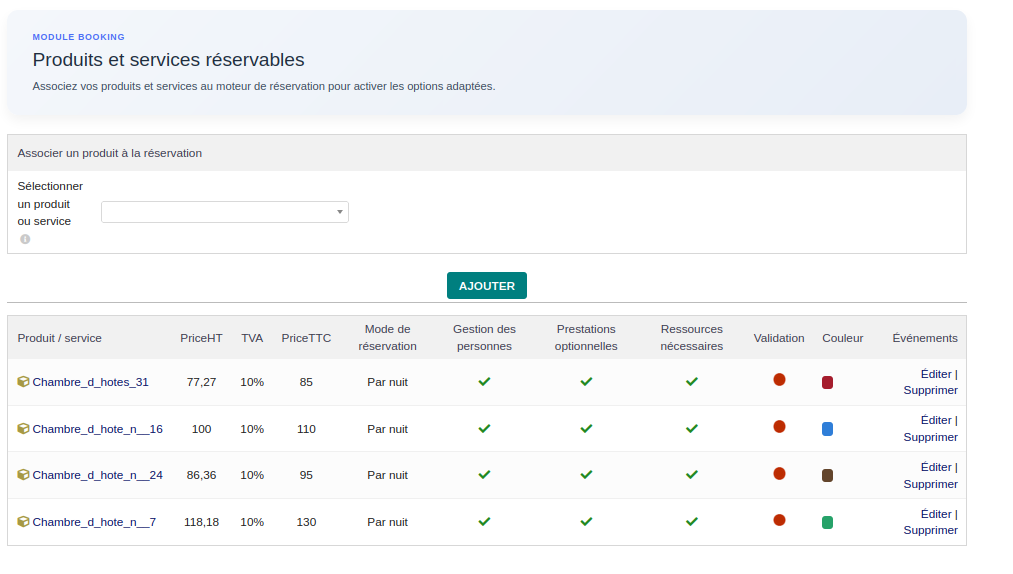The height and width of the screenshot is (574, 1013).
Task: Click Prestations optionnelles checkmark for Chambre_d_hote_n__16
Action: pos(586,429)
